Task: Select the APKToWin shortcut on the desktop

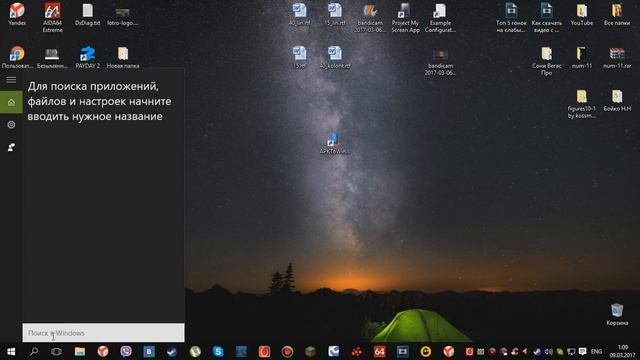Action: point(334,143)
